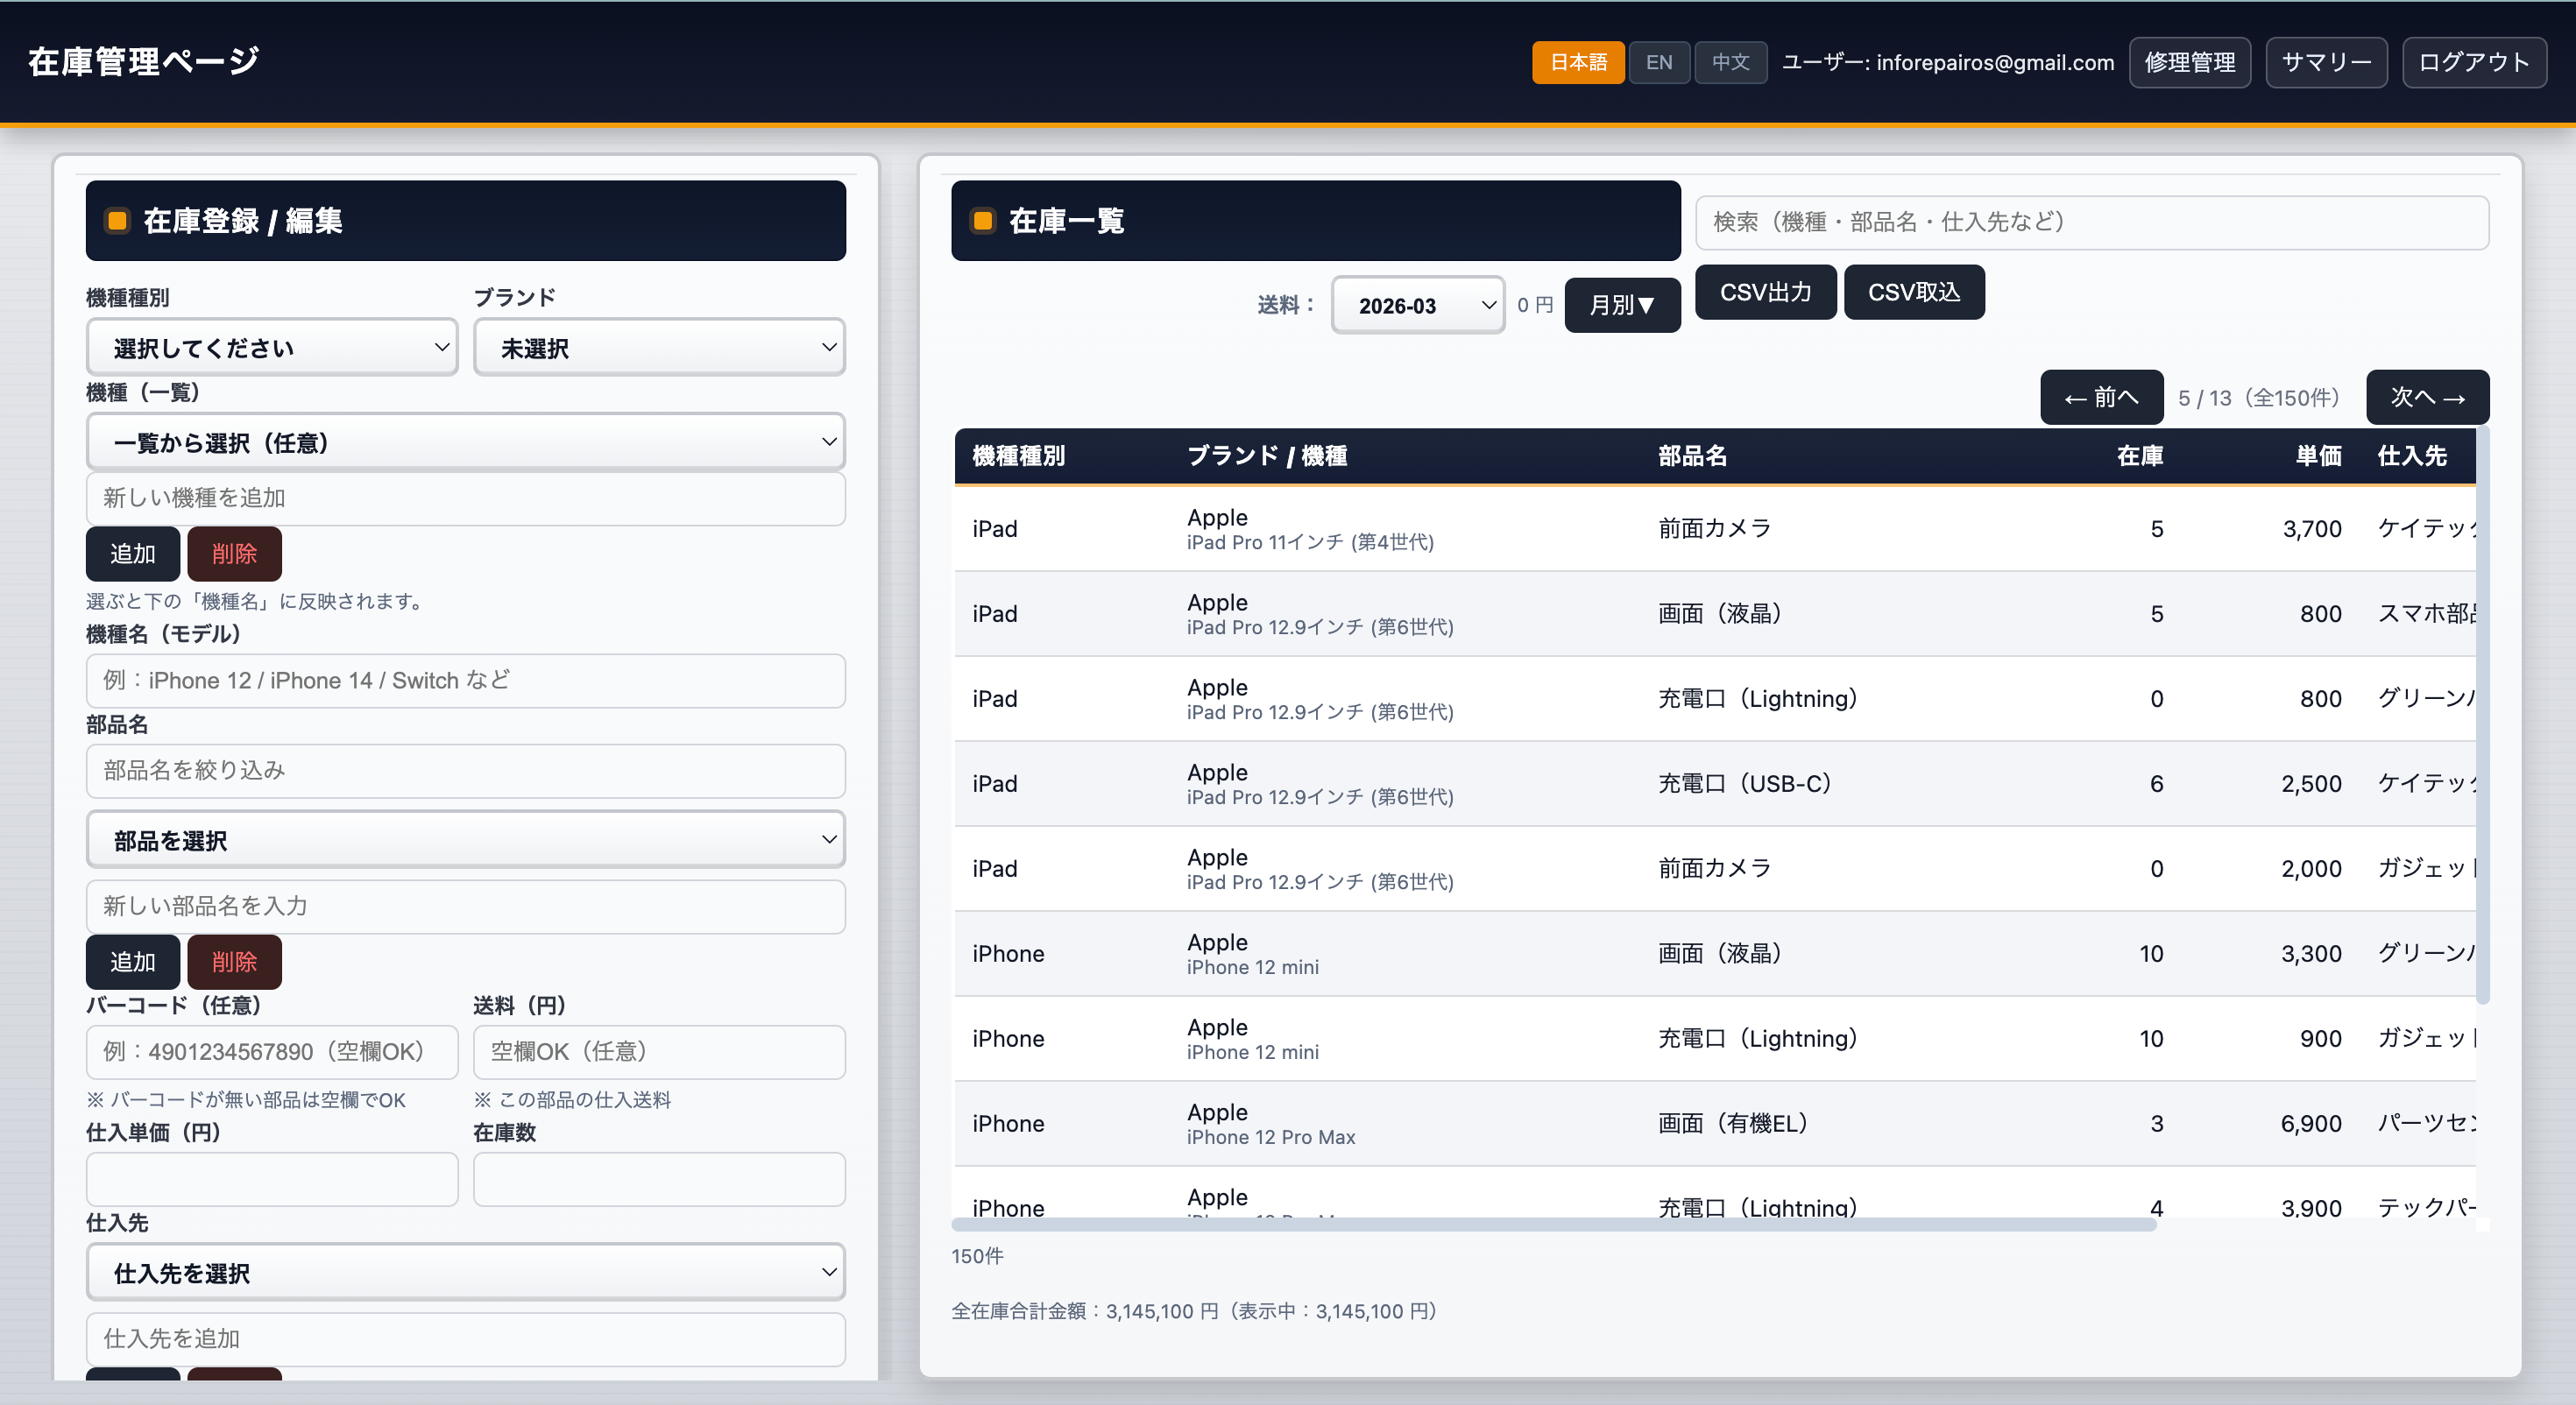2576x1405 pixels.
Task: Click the CSV出力 export button
Action: (1765, 292)
